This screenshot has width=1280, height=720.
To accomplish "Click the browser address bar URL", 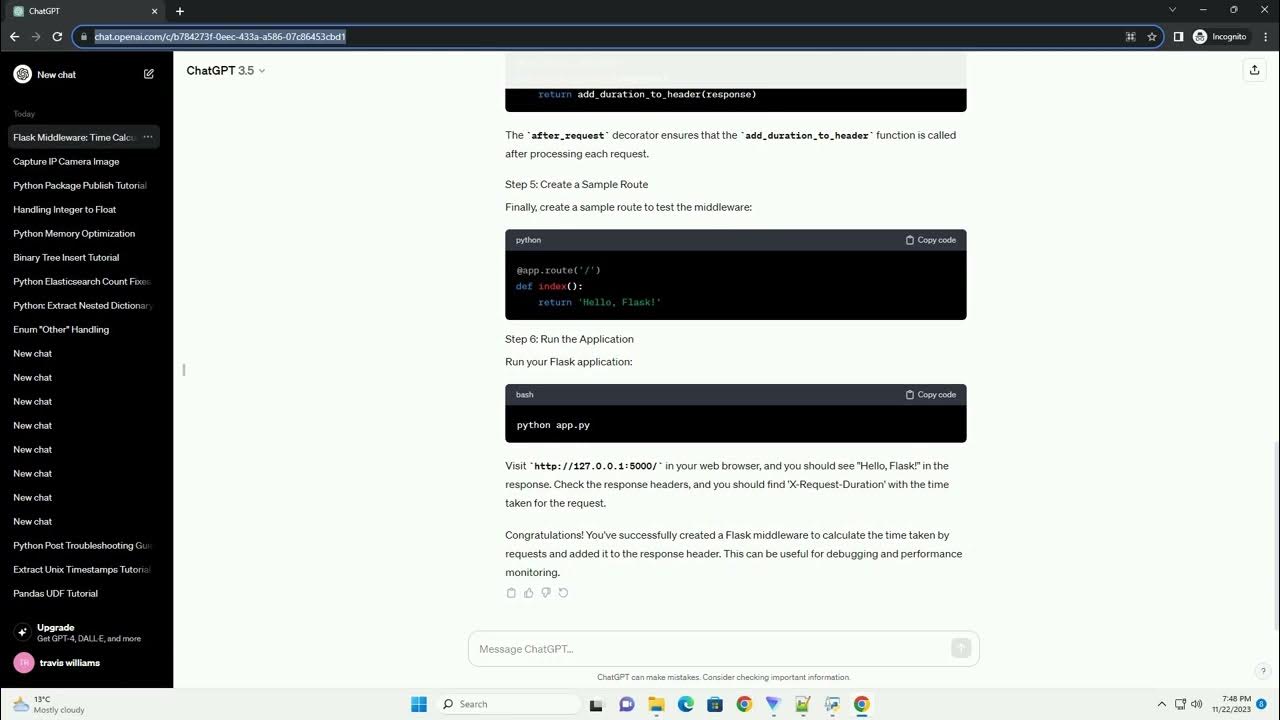I will click(x=220, y=37).
